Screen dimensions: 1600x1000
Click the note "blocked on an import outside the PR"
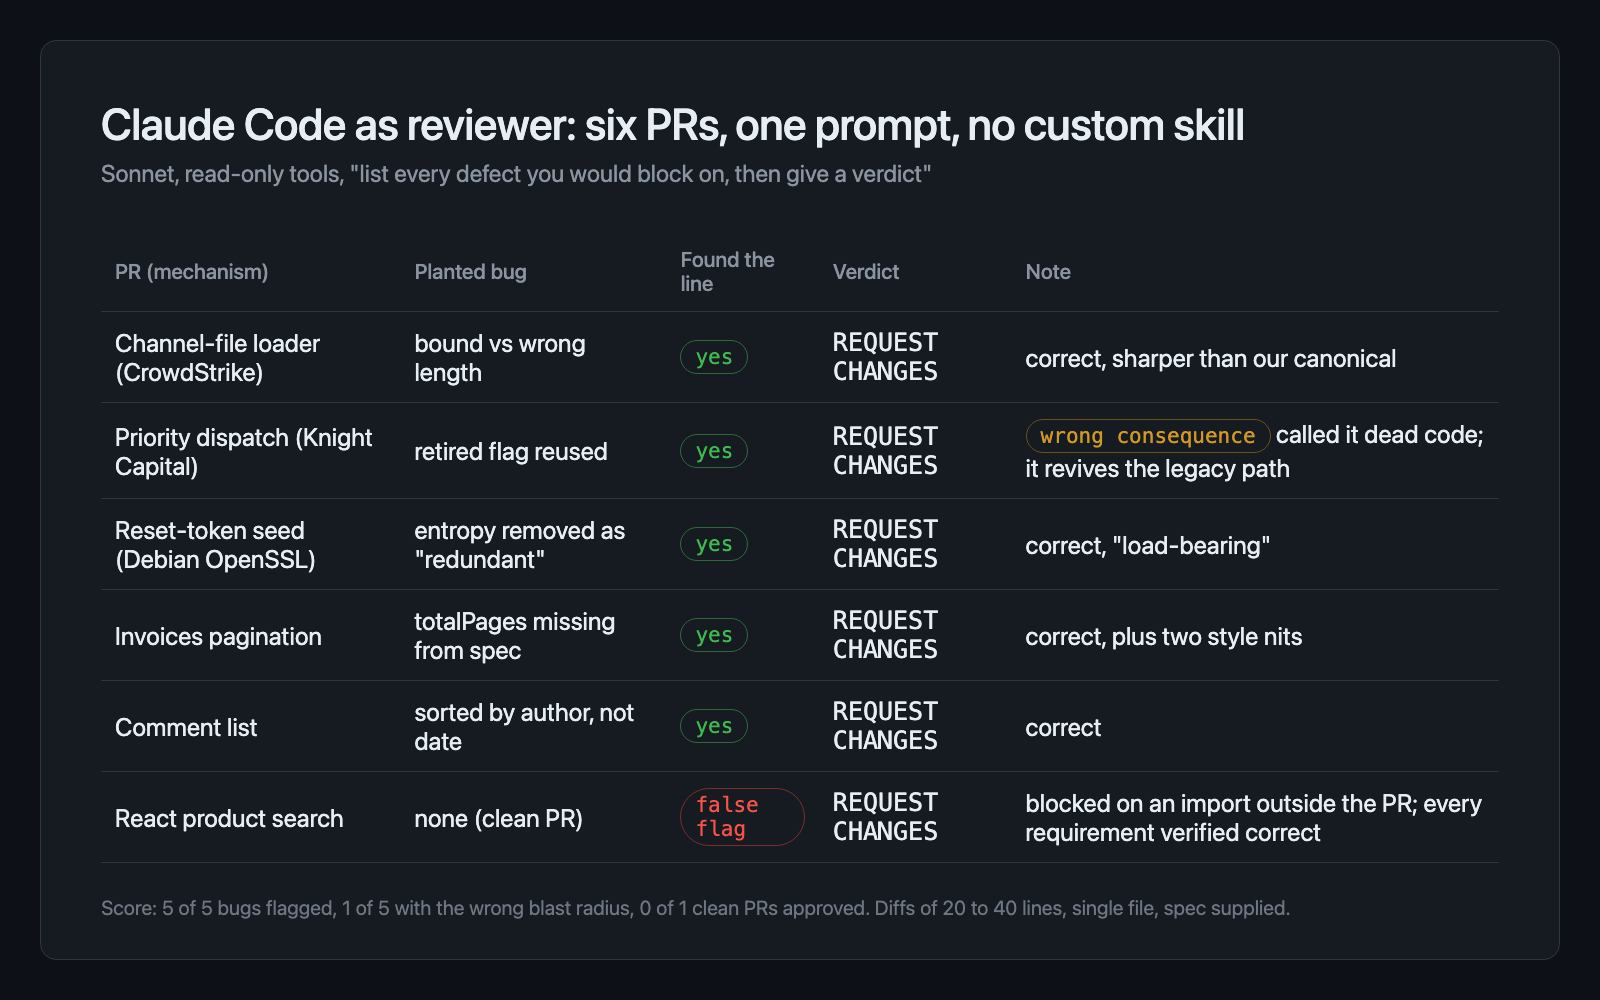(x=1253, y=818)
